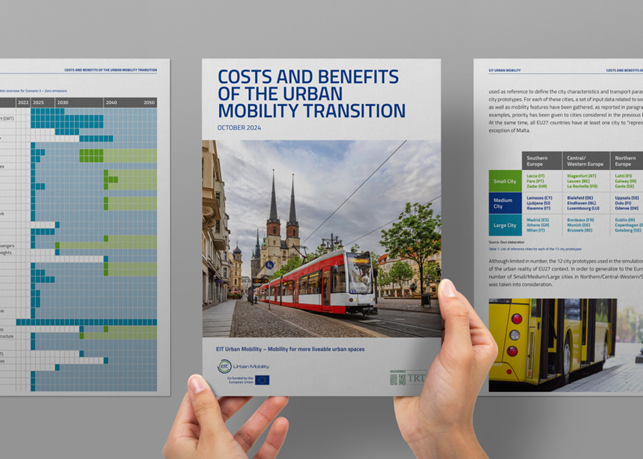The width and height of the screenshot is (643, 459).
Task: Click the TRT logo on cover
Action: point(416,378)
